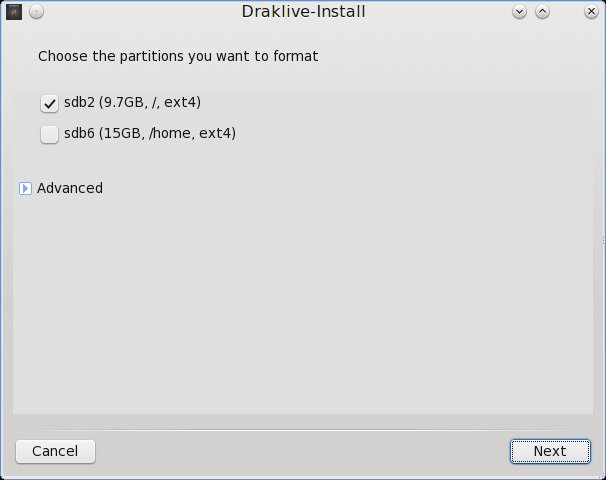This screenshot has width=606, height=480.
Task: Click the round sticky button in titlebar
Action: [36, 12]
